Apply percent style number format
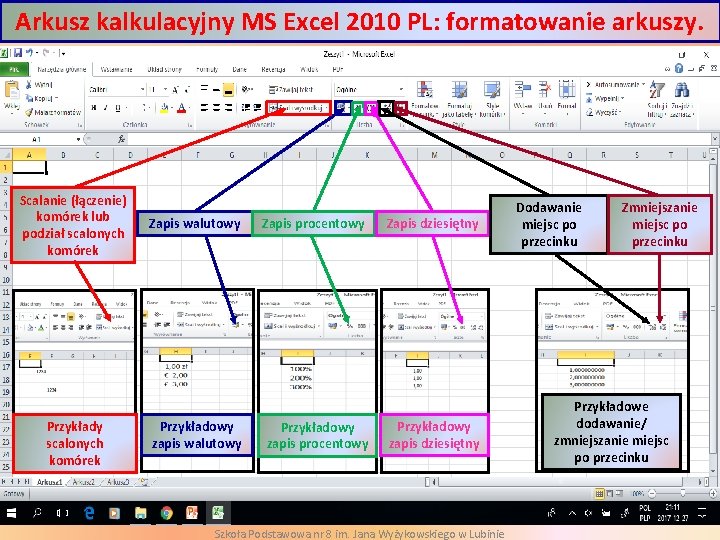The width and height of the screenshot is (720, 540). coord(359,108)
